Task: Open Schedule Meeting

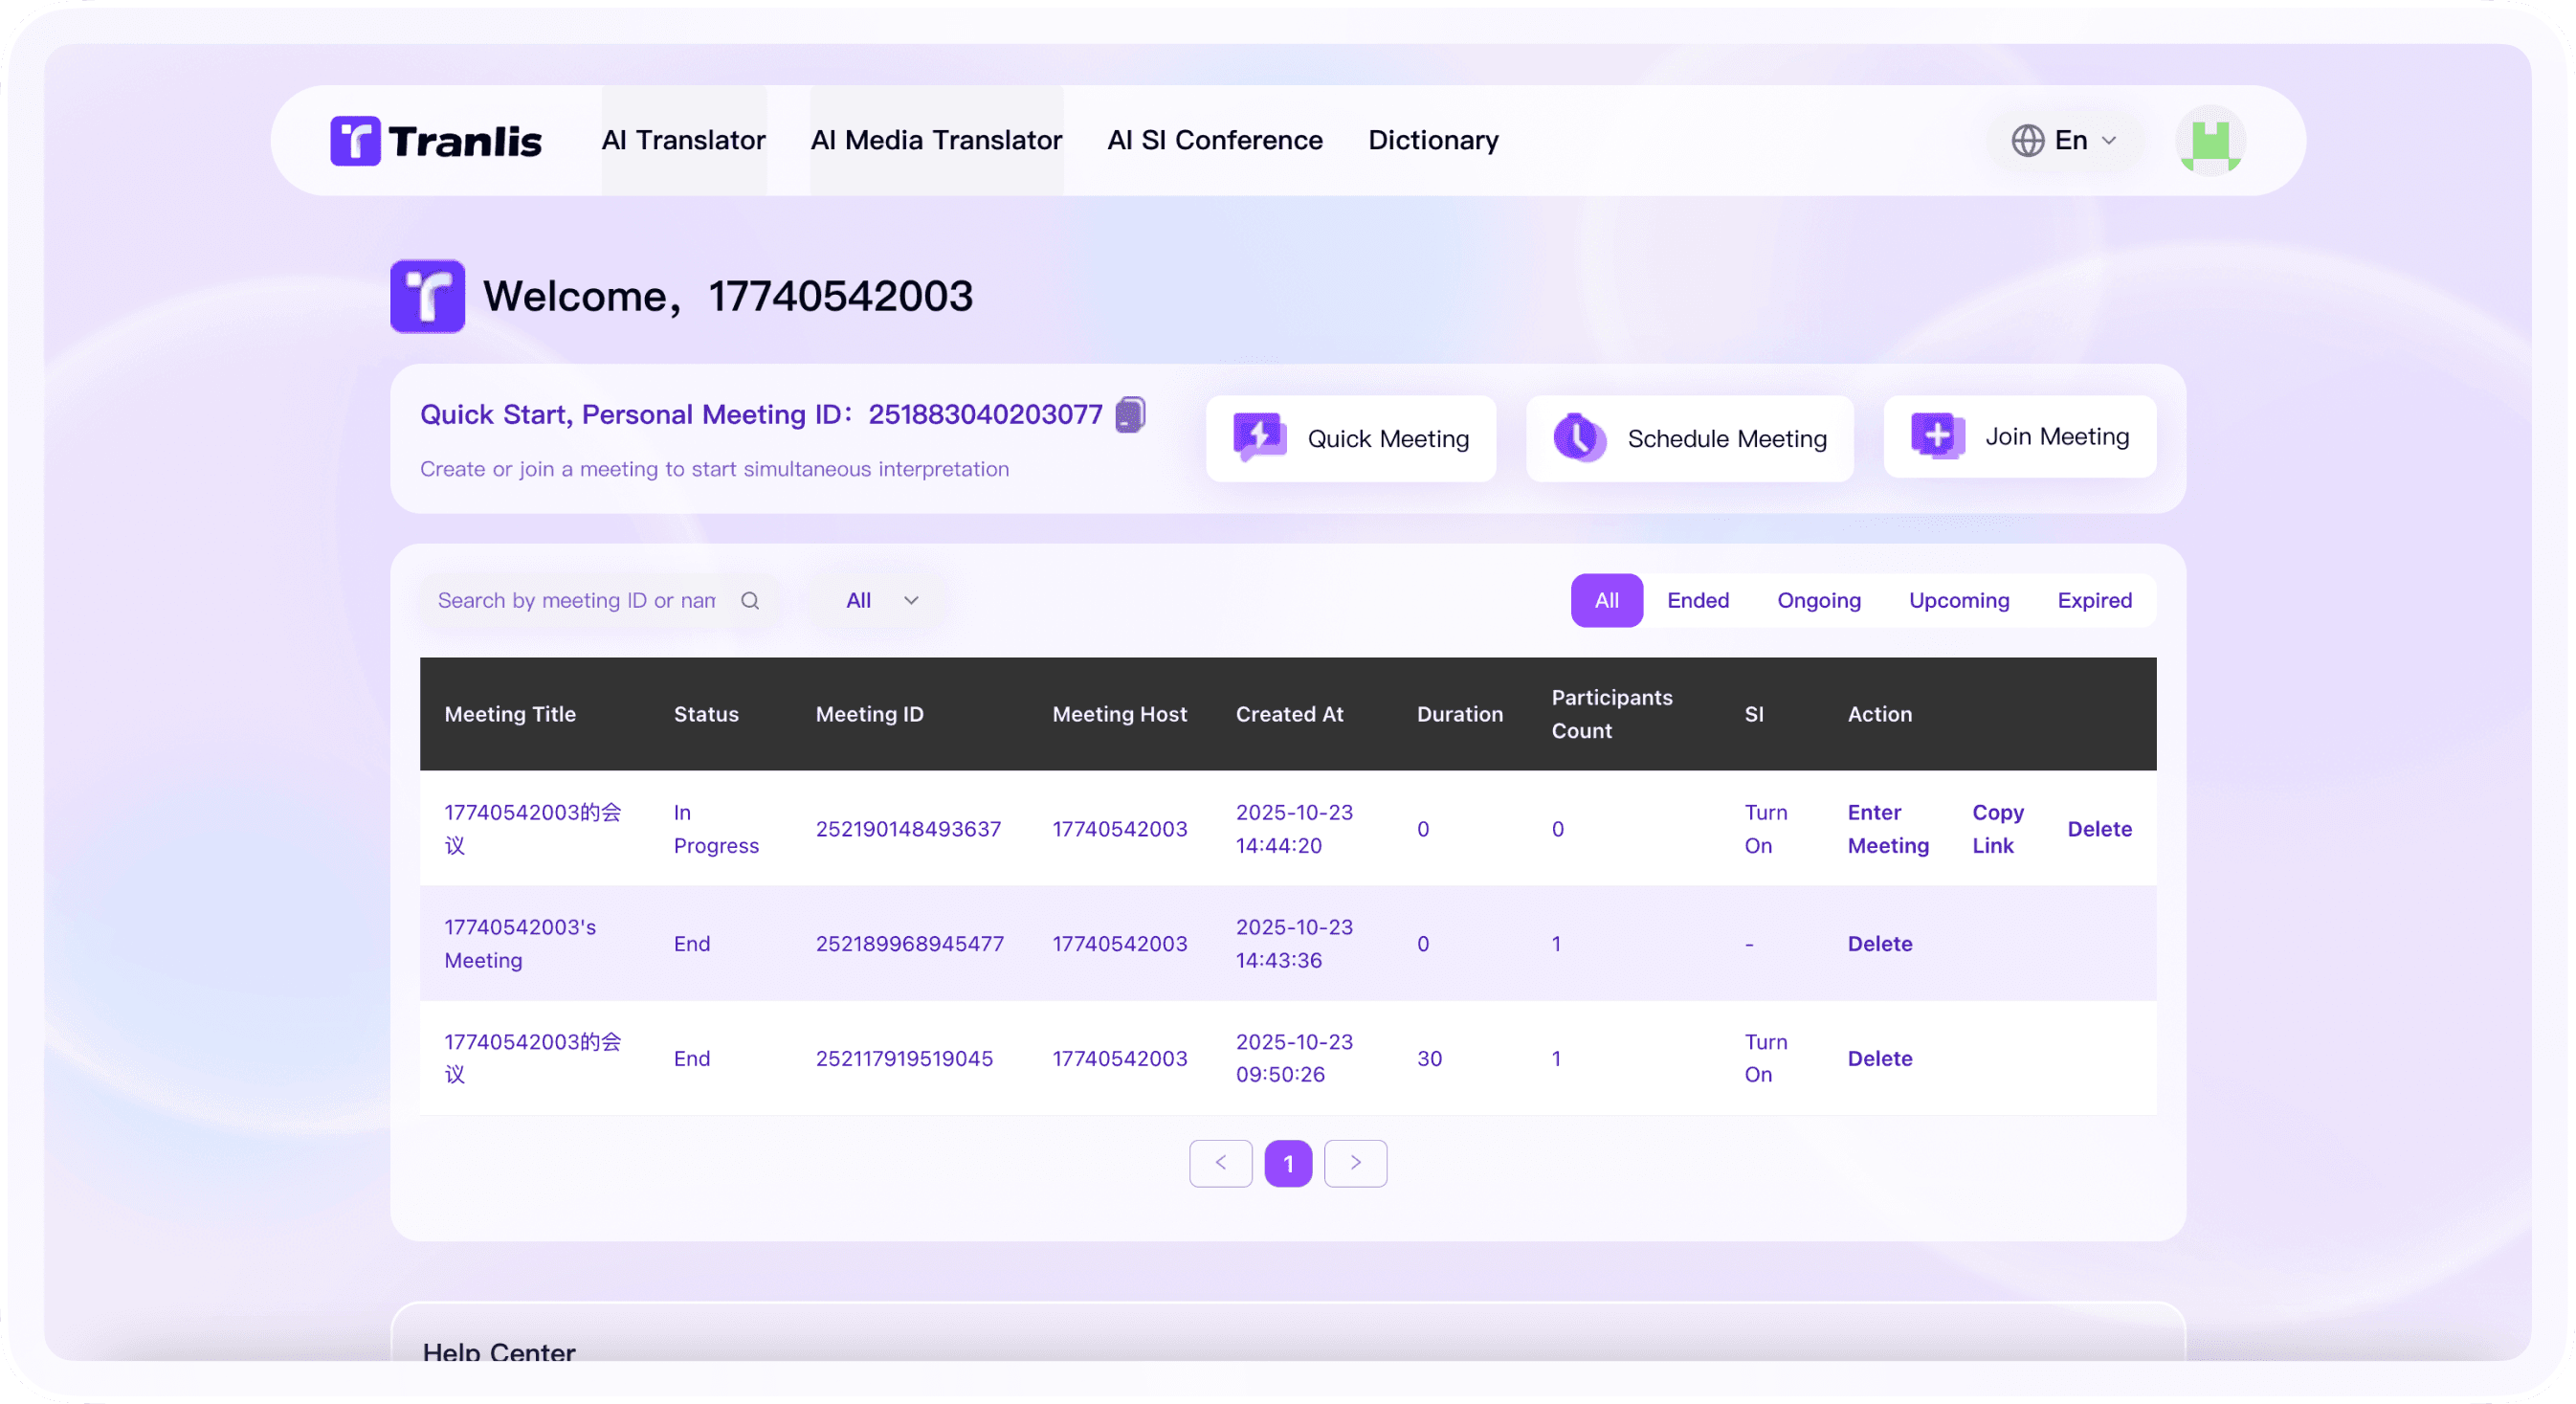Action: tap(1689, 438)
